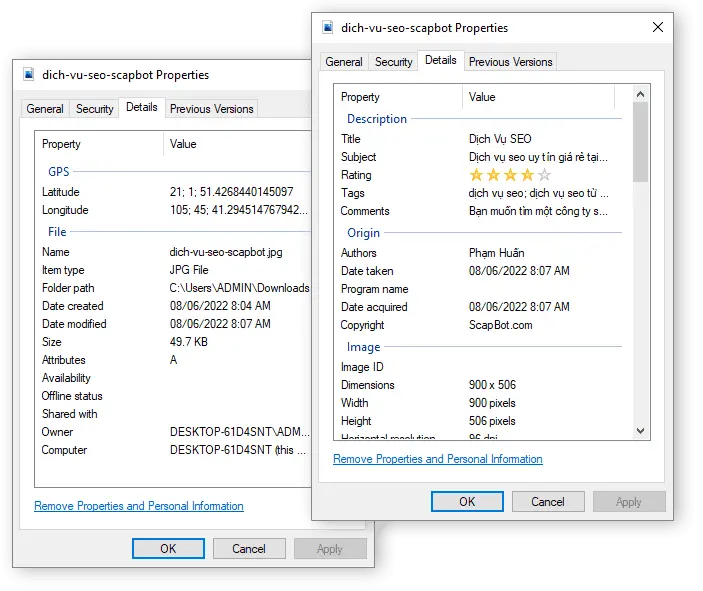Set rating to the fourth star

pyautogui.click(x=527, y=175)
